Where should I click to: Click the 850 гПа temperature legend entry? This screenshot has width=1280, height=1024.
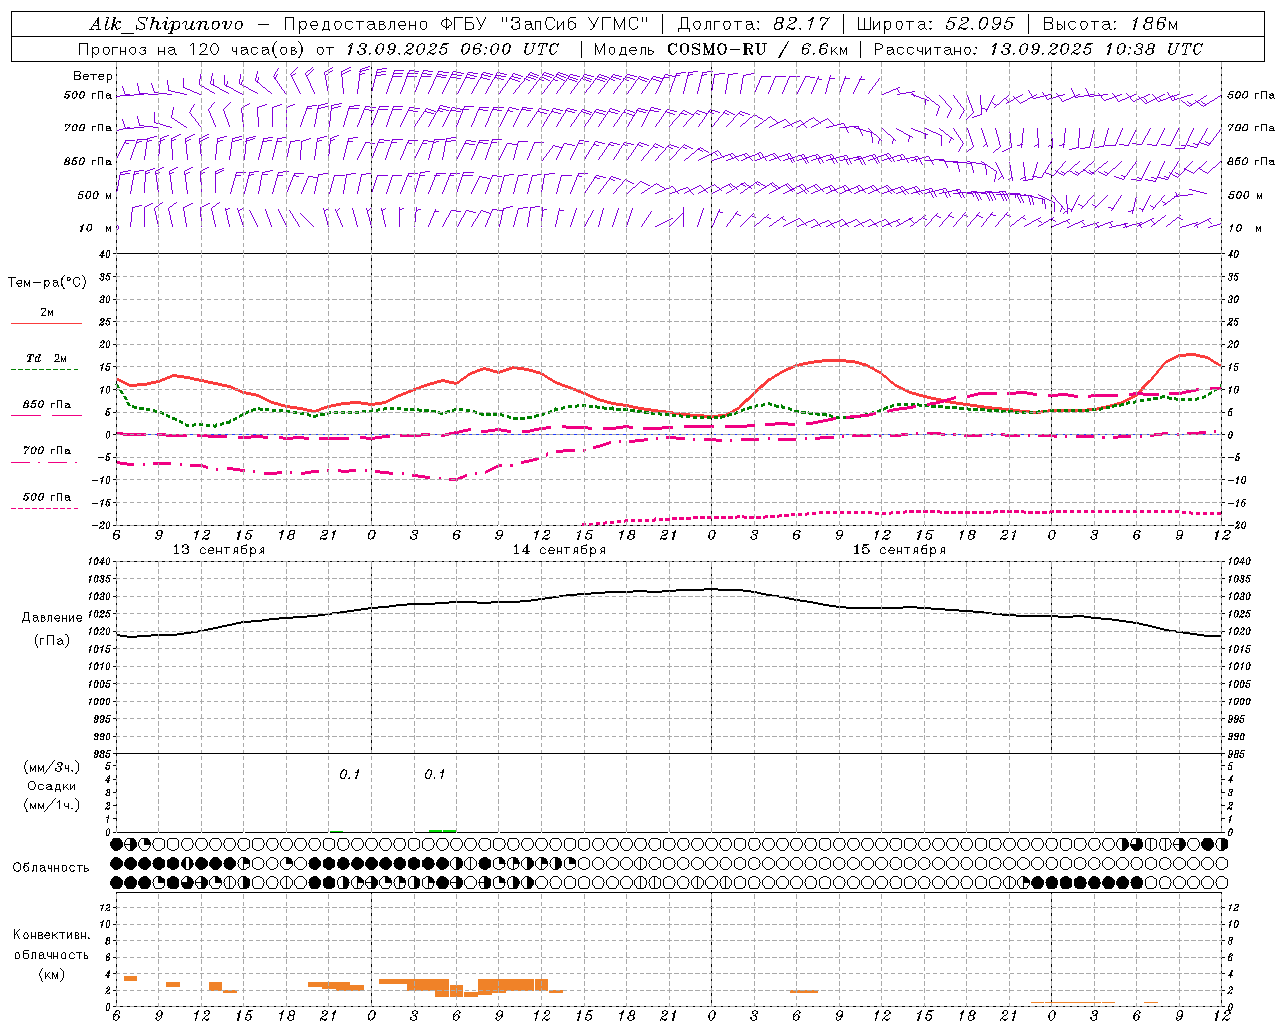coord(47,405)
